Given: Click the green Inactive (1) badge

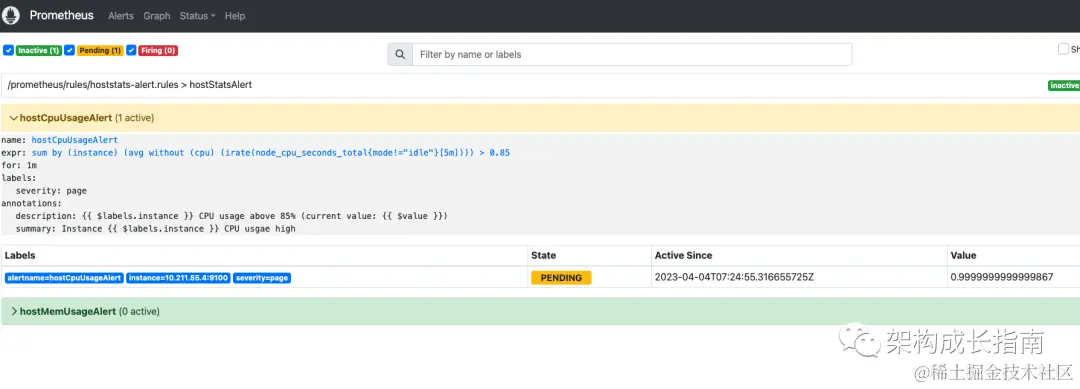Looking at the screenshot, I should click(x=39, y=50).
